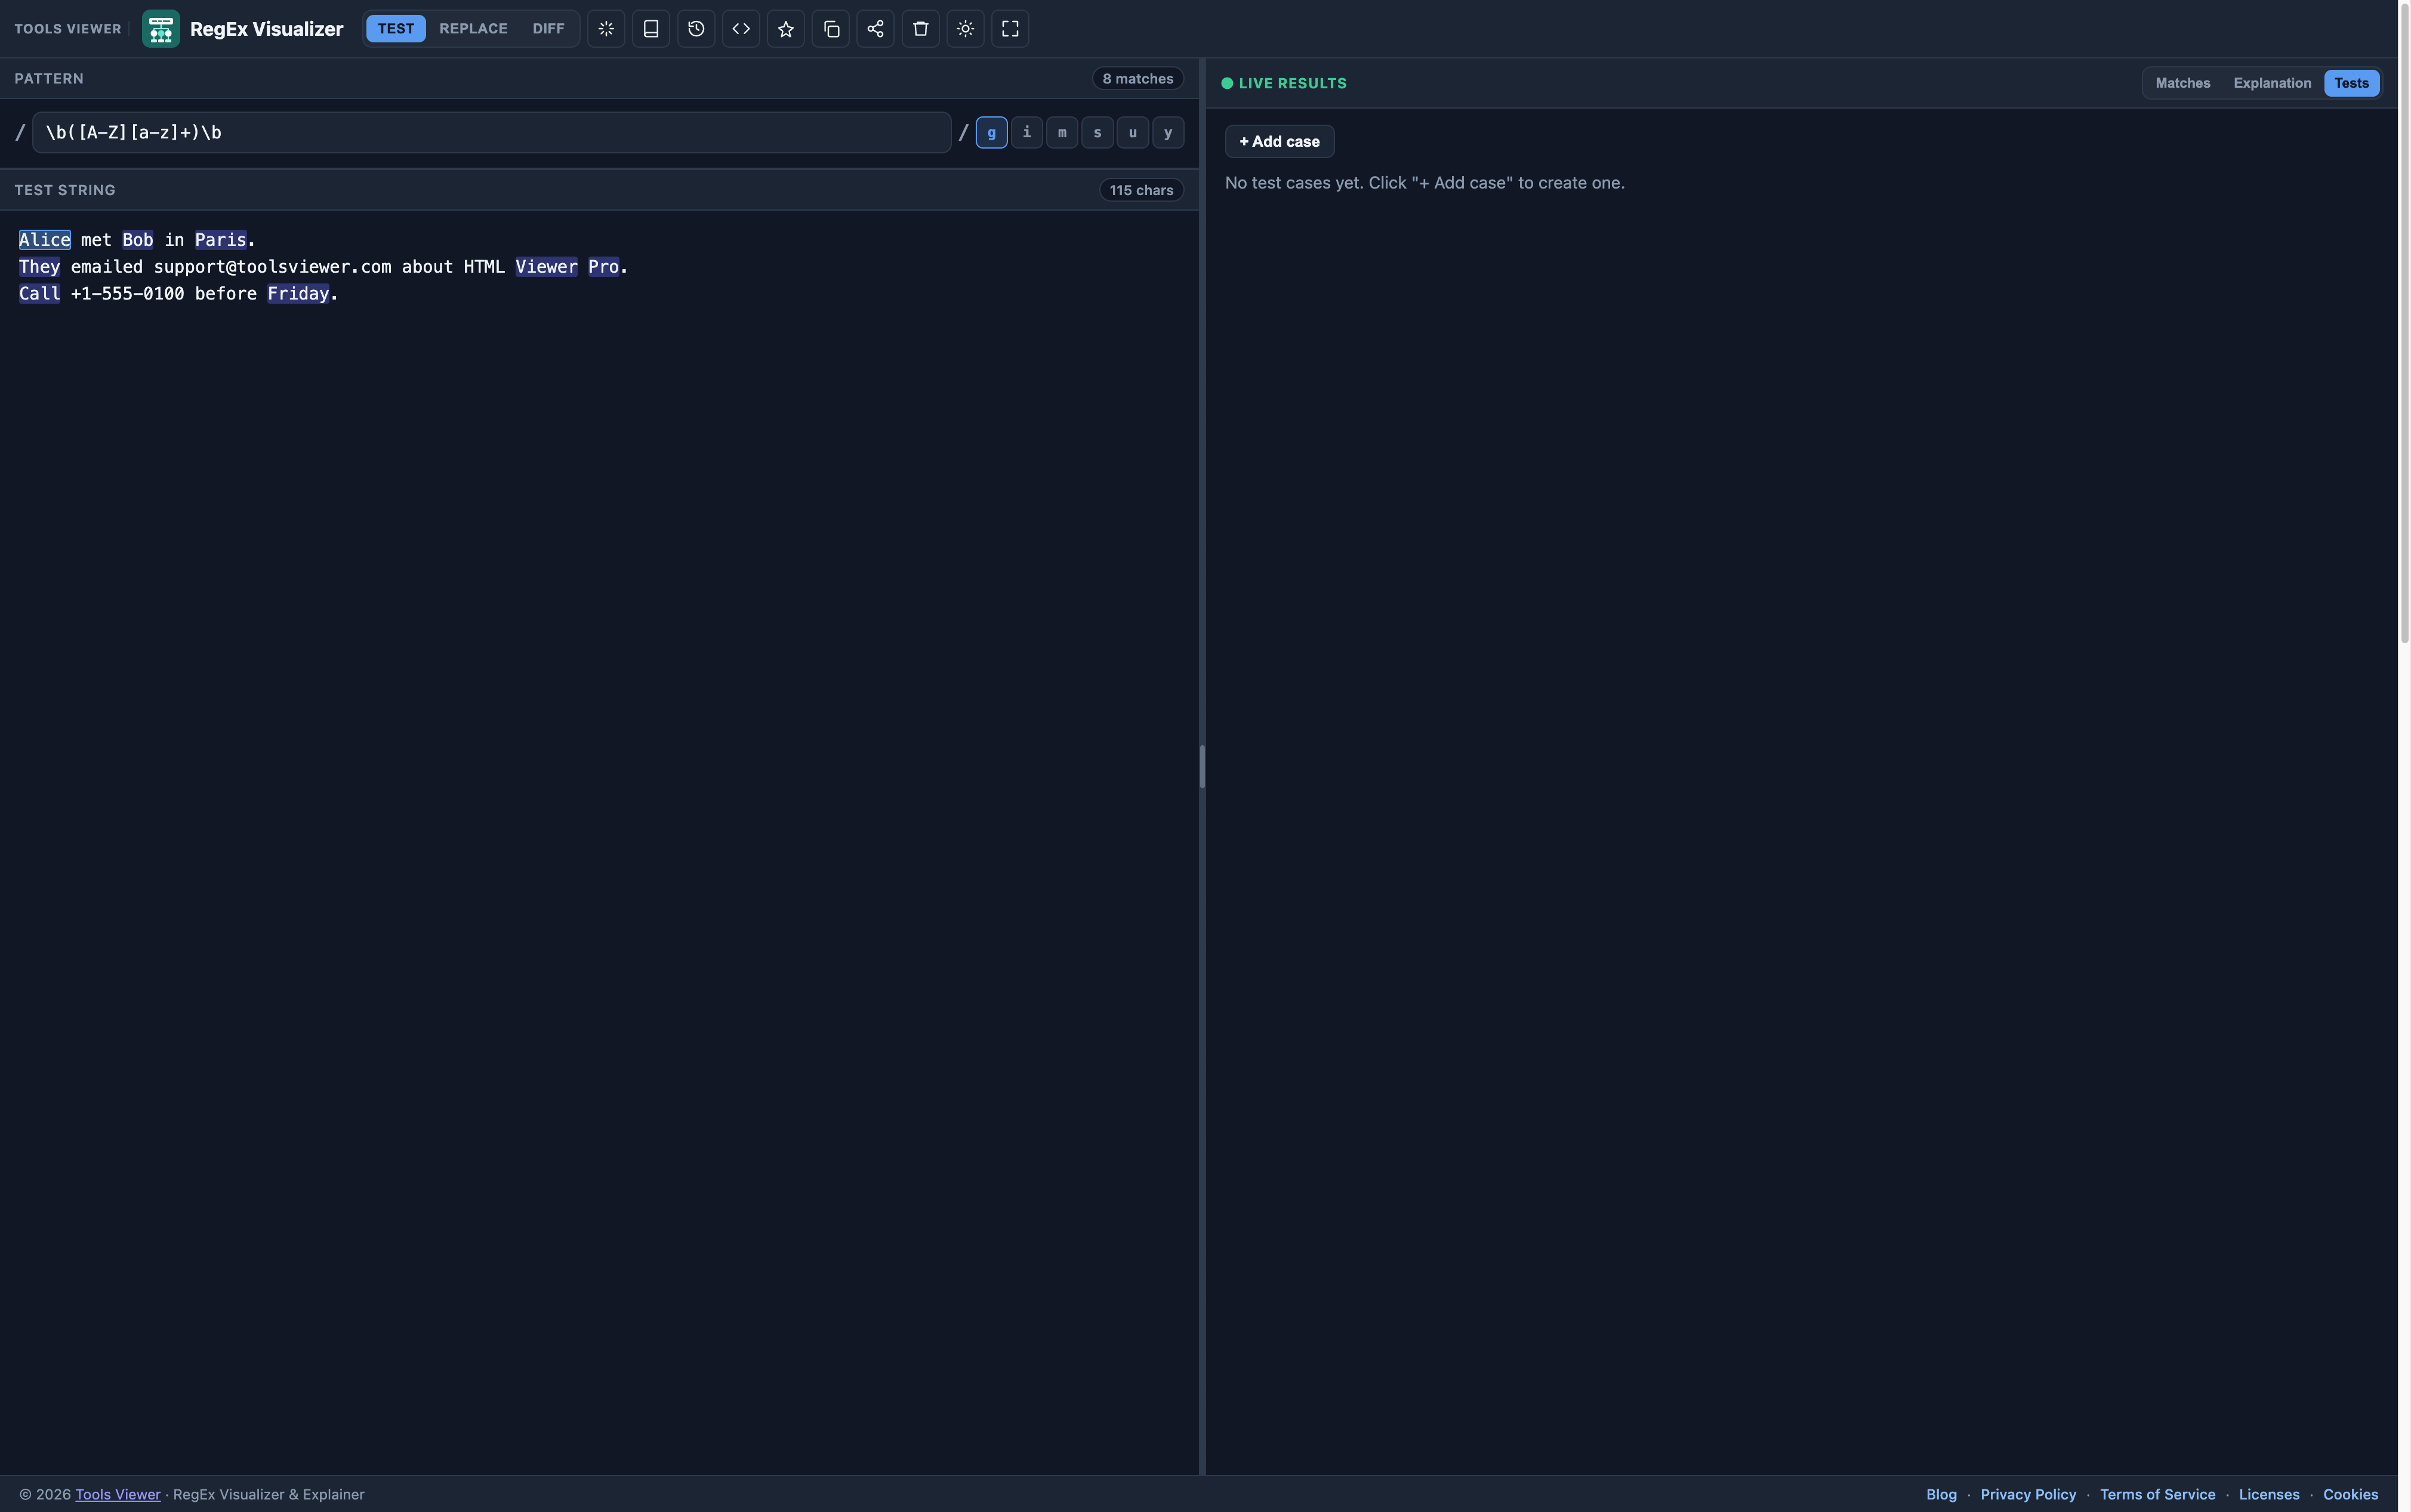Click the star favorites icon

786,29
